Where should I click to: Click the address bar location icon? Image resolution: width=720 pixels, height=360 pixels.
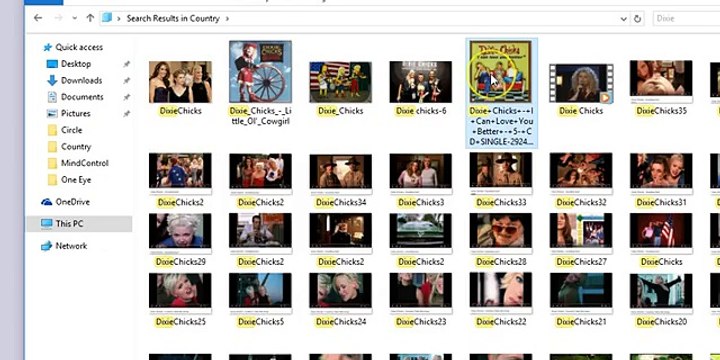107,18
